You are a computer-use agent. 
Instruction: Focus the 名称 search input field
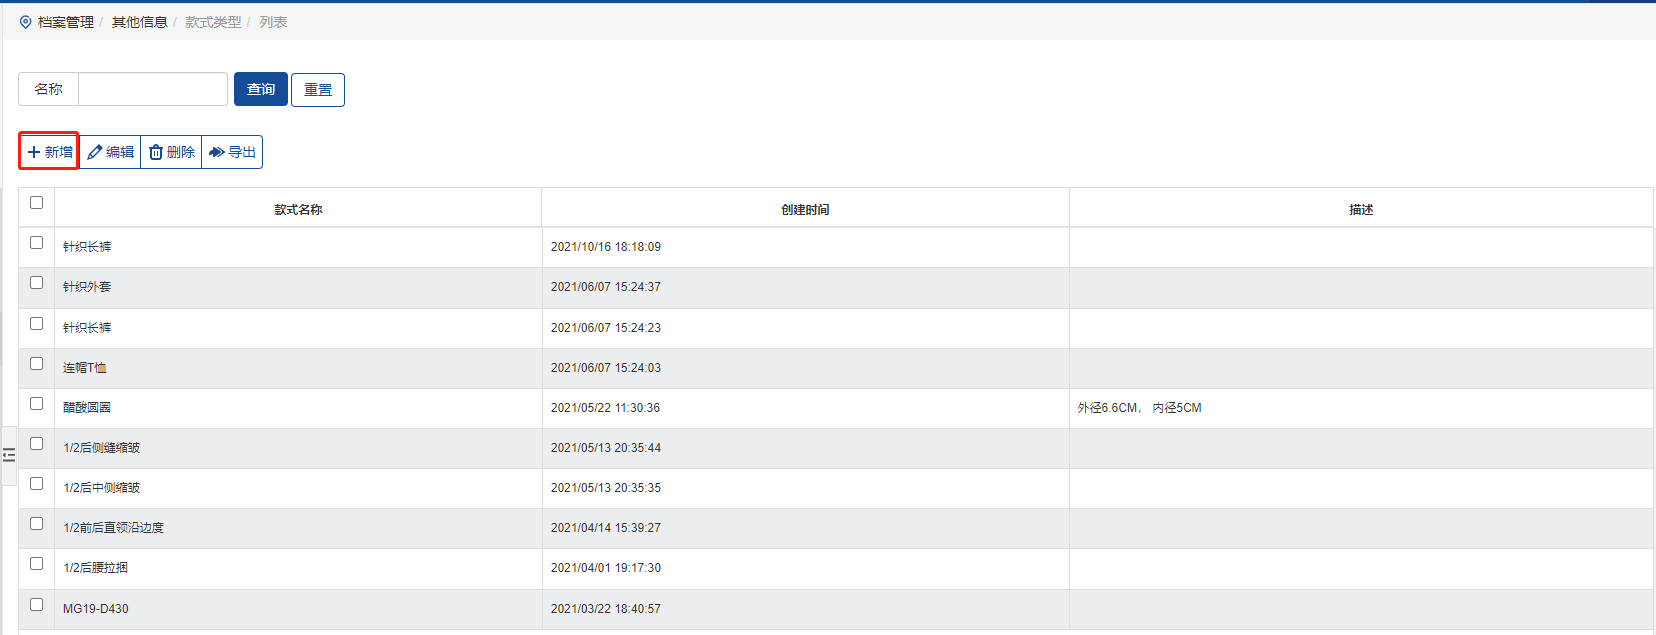coord(153,89)
